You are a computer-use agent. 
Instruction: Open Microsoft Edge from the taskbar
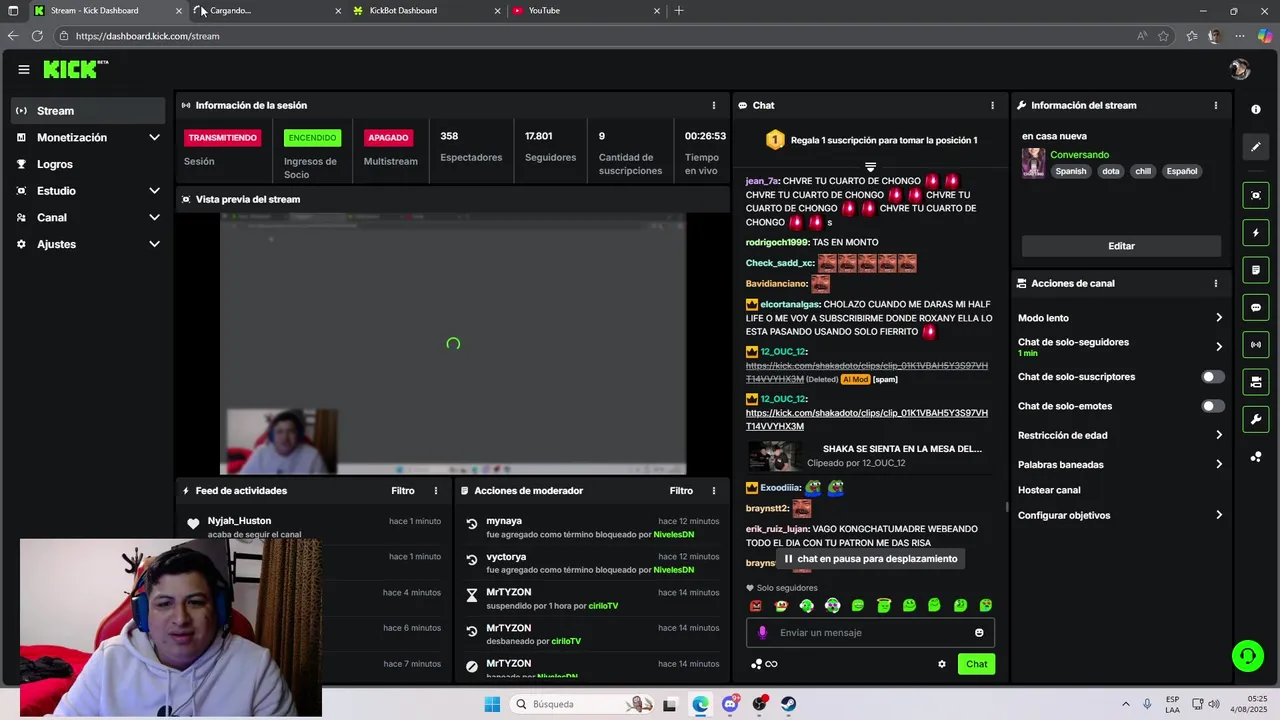pyautogui.click(x=700, y=704)
